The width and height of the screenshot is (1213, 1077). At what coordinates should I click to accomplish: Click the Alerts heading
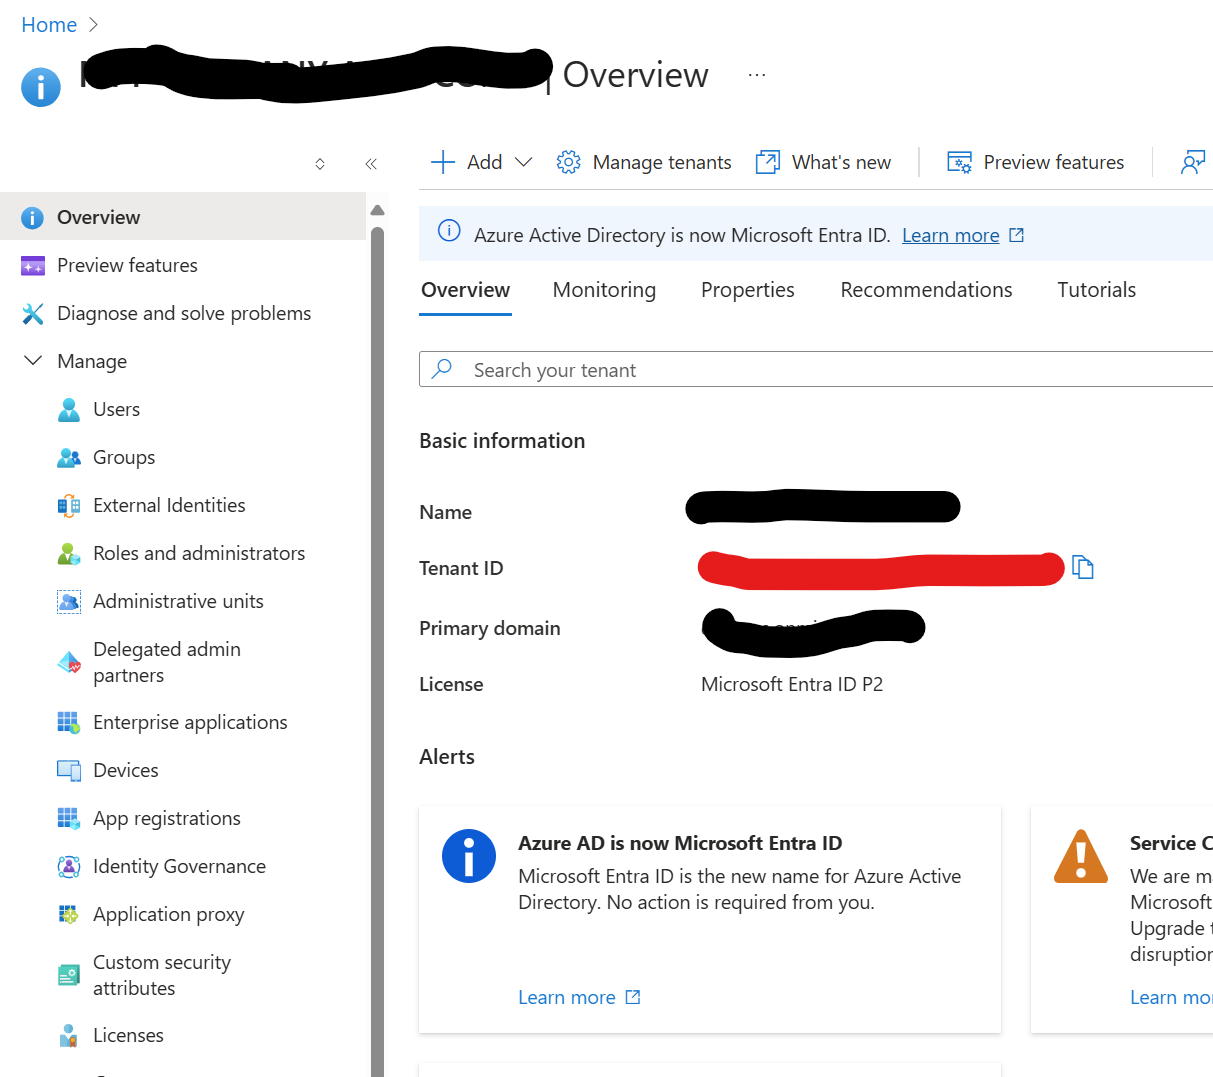click(447, 757)
